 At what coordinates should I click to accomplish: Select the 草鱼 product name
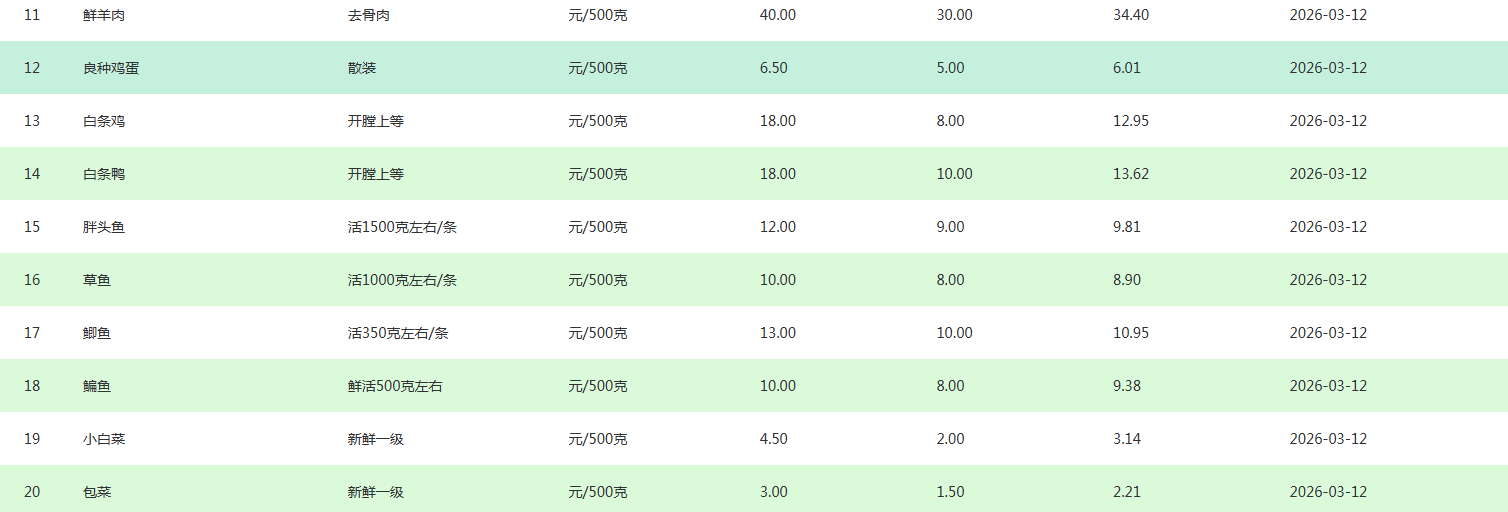97,280
